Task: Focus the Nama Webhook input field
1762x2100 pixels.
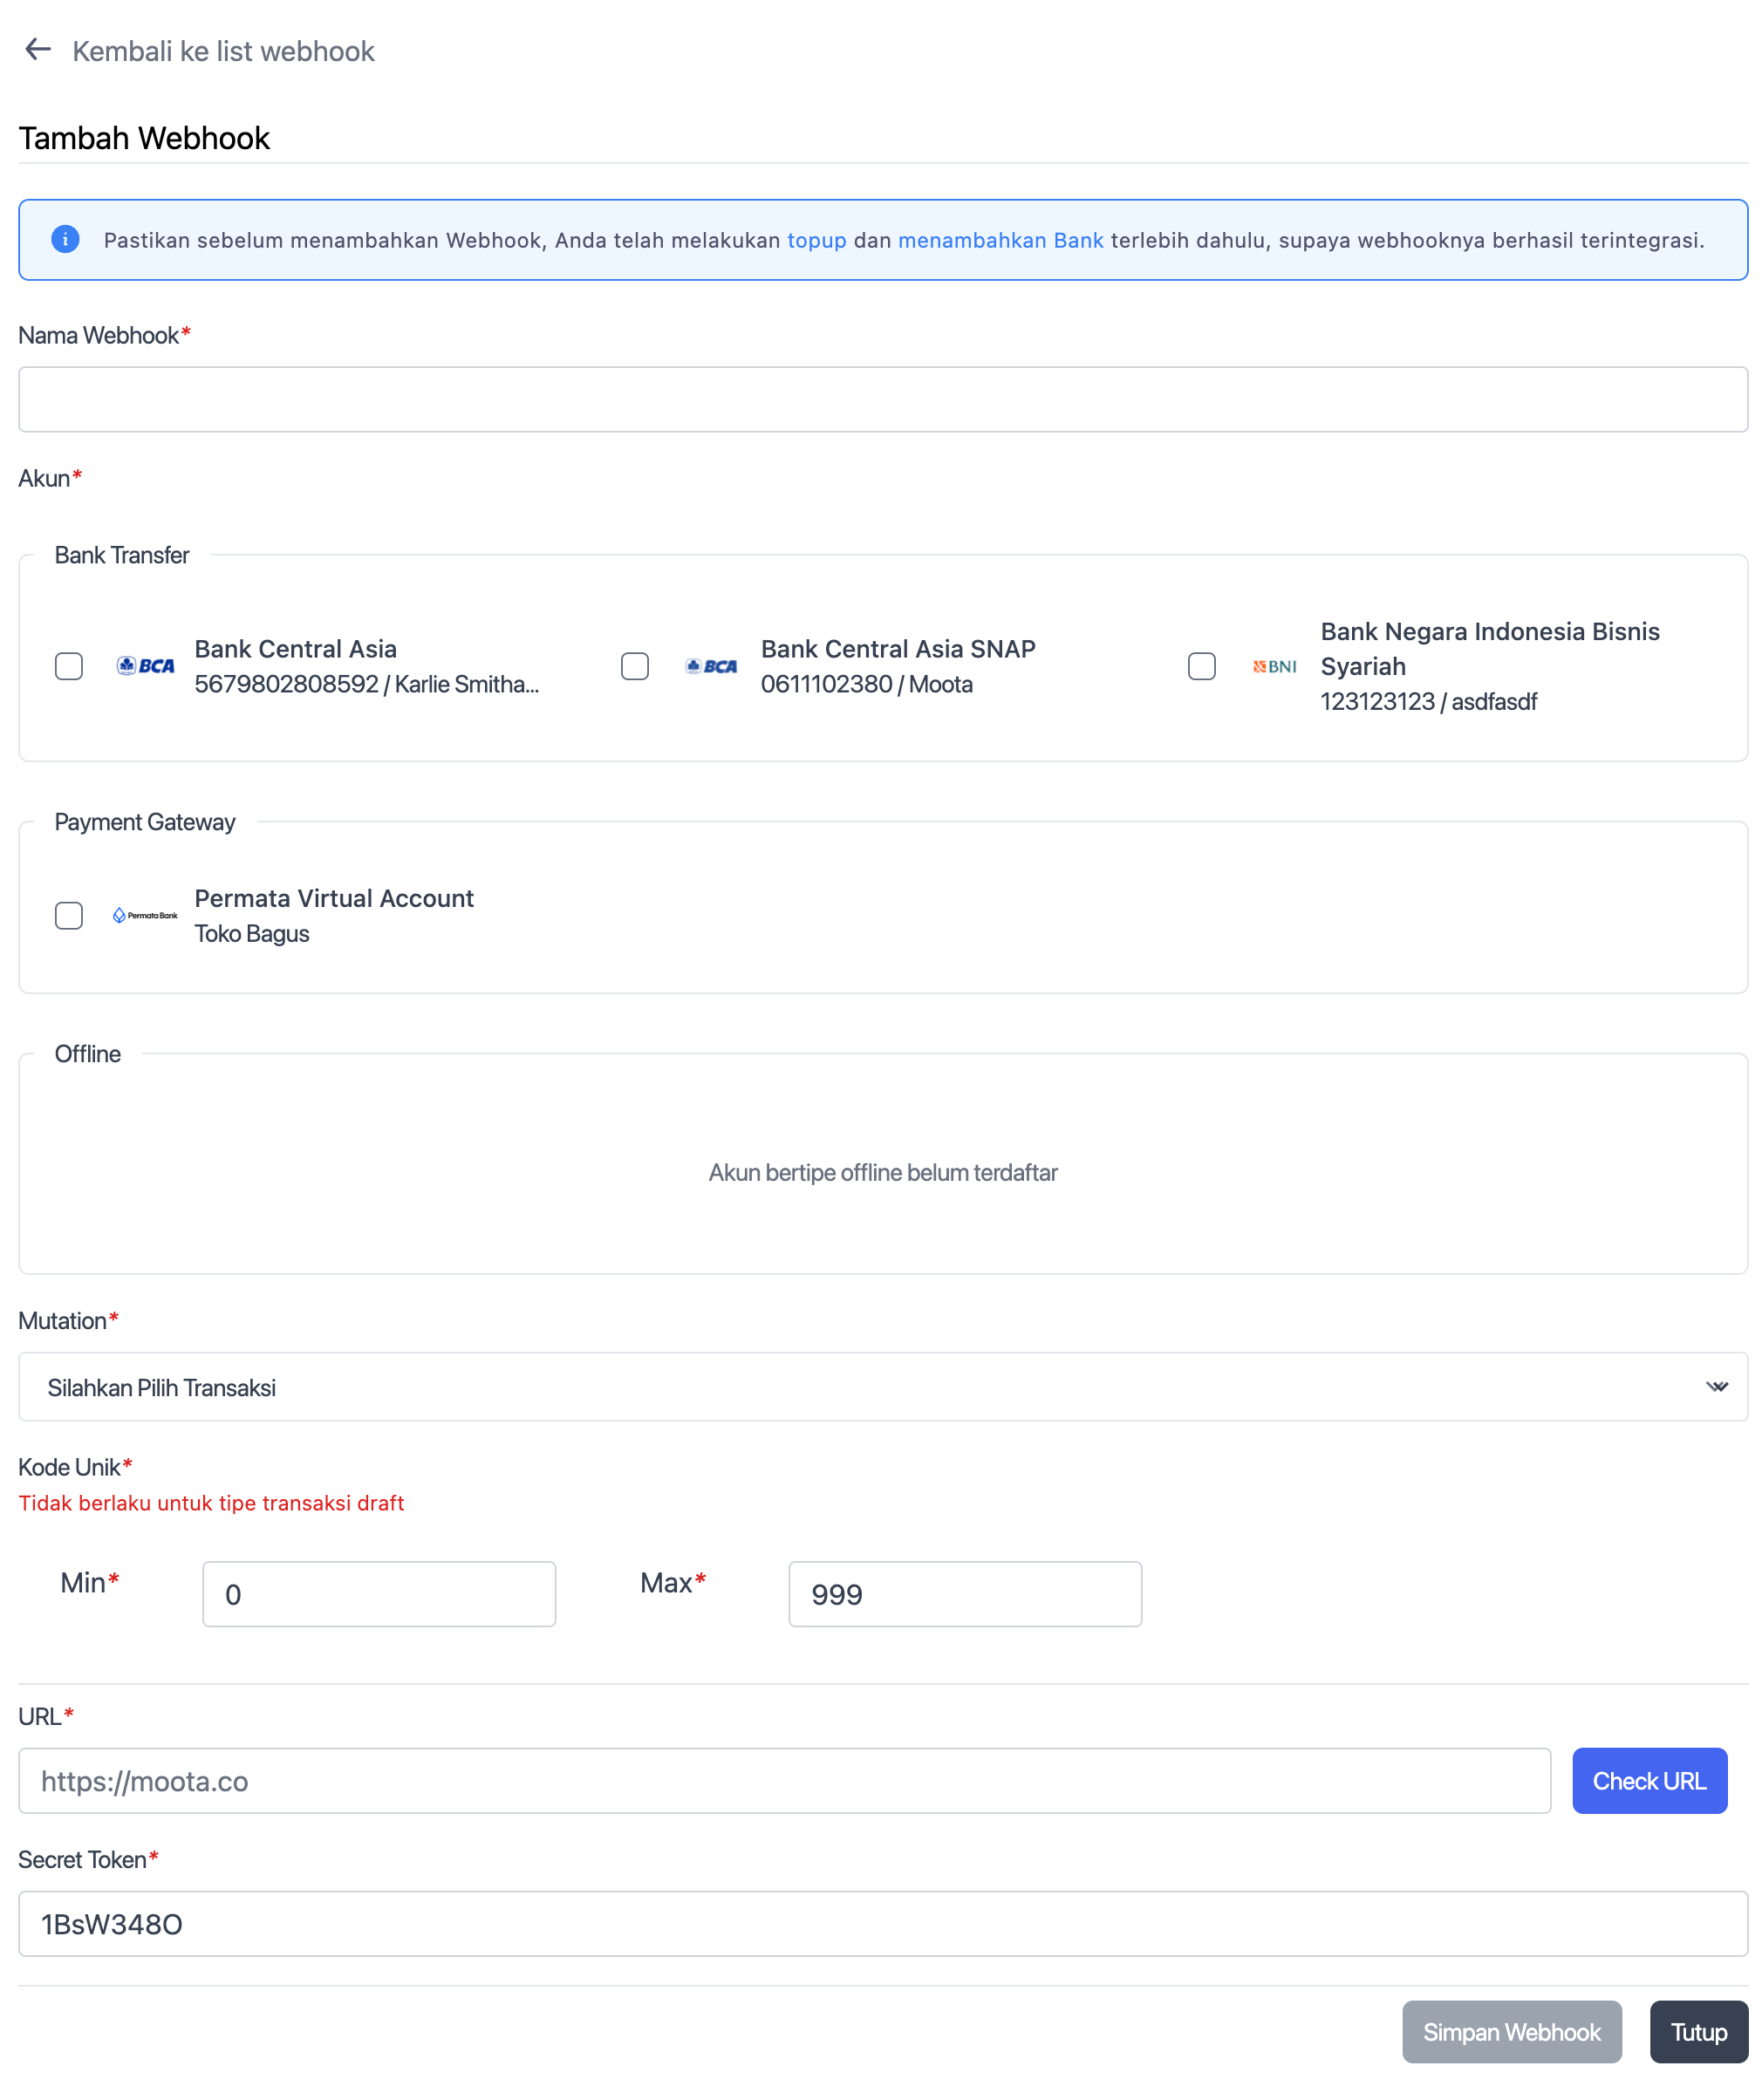Action: pos(882,399)
